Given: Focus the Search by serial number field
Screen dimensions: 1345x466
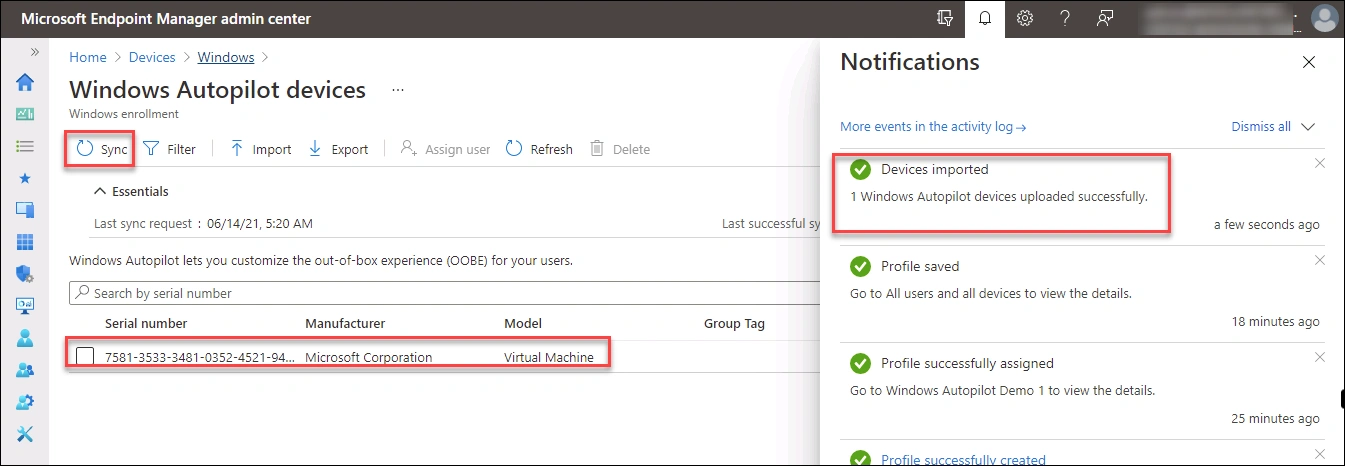Looking at the screenshot, I should tap(445, 293).
